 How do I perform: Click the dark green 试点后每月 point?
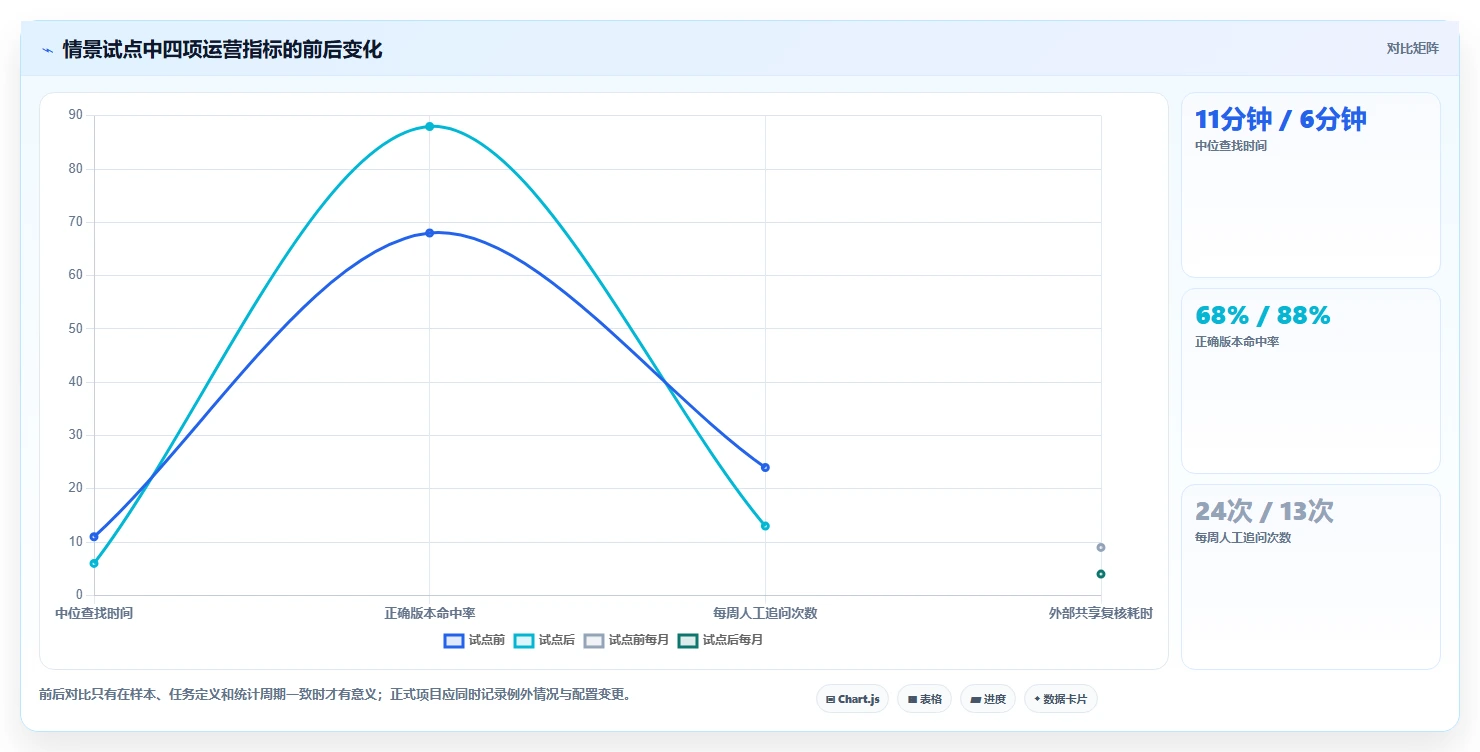tap(1101, 574)
